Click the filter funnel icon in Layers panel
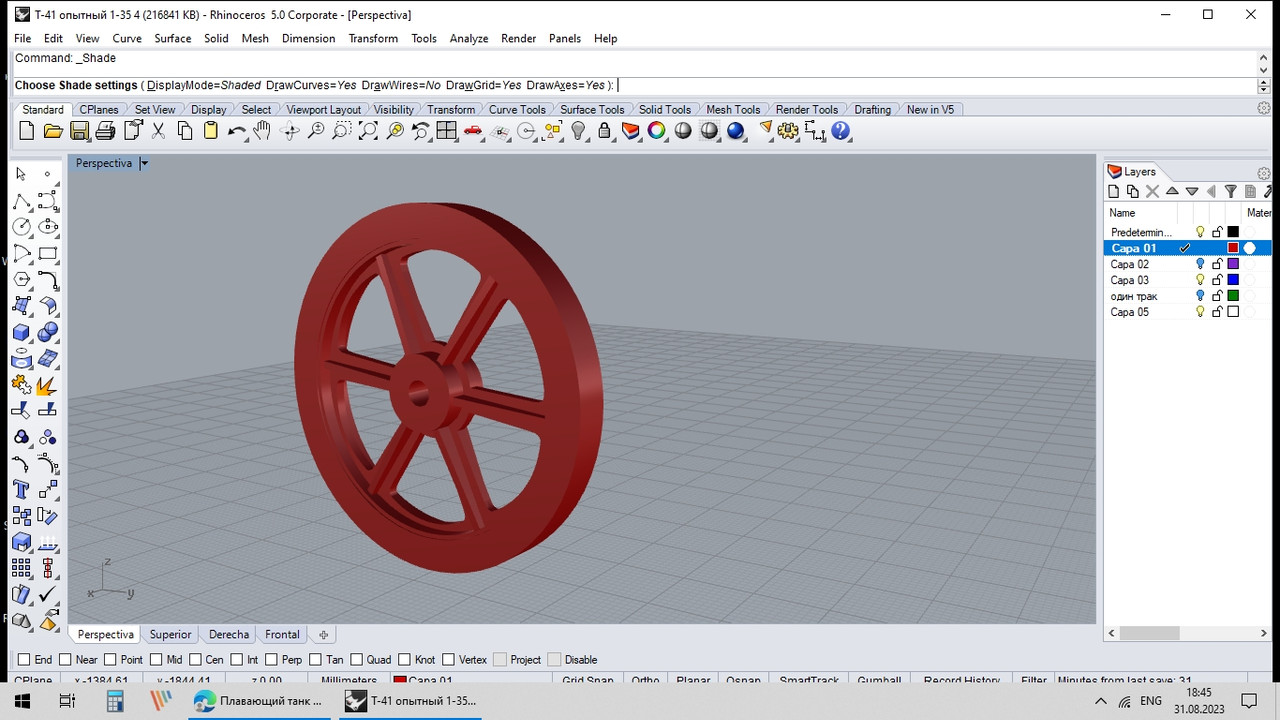The height and width of the screenshot is (720, 1280). (1231, 191)
